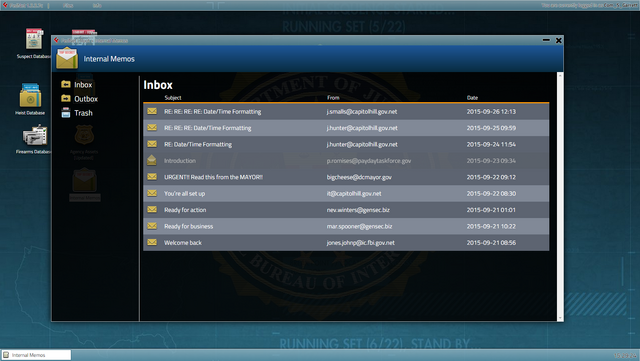
Task: Click the Date column header
Action: pos(472,98)
